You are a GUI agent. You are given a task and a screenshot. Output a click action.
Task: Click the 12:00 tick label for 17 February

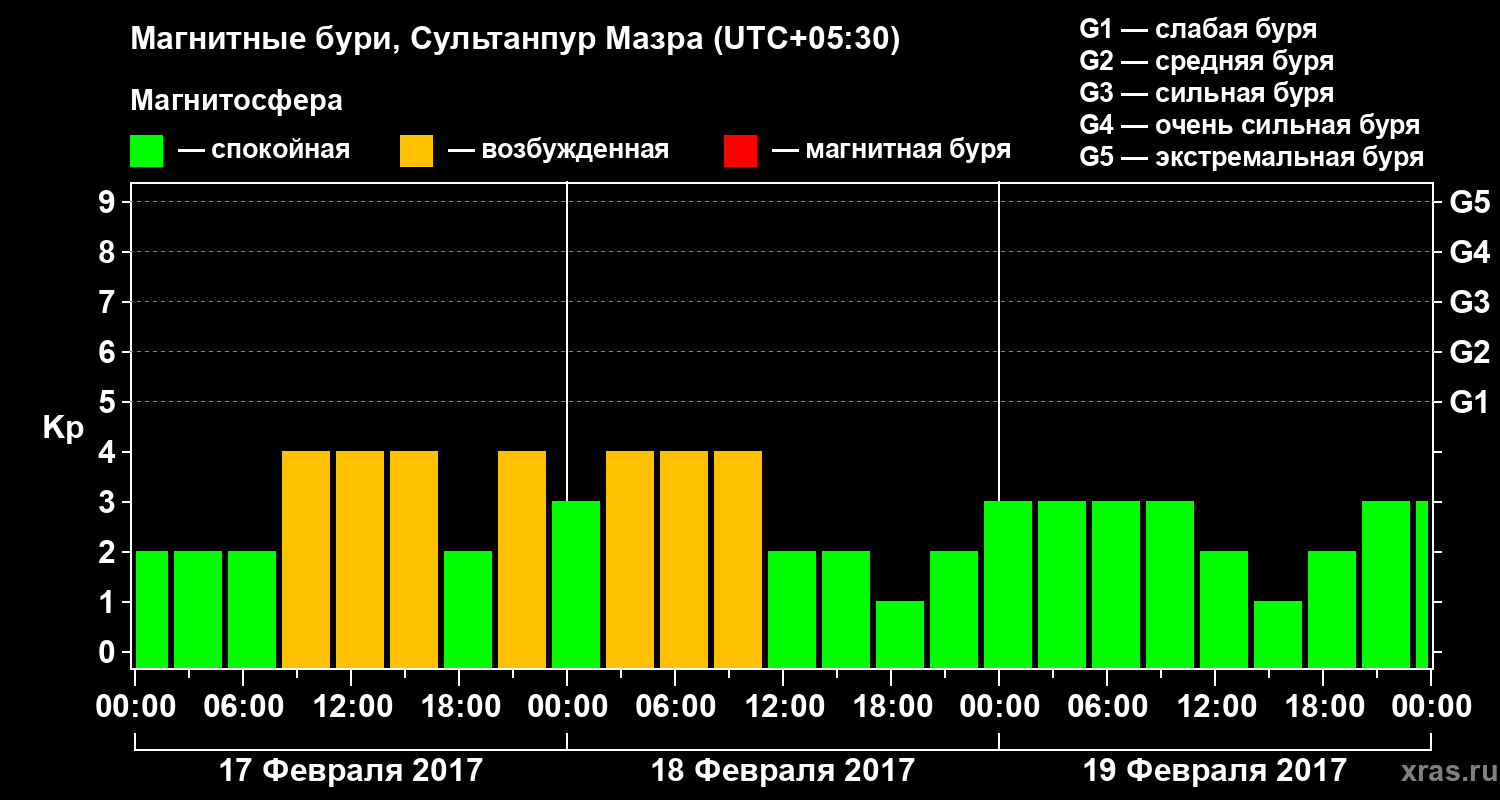351,706
